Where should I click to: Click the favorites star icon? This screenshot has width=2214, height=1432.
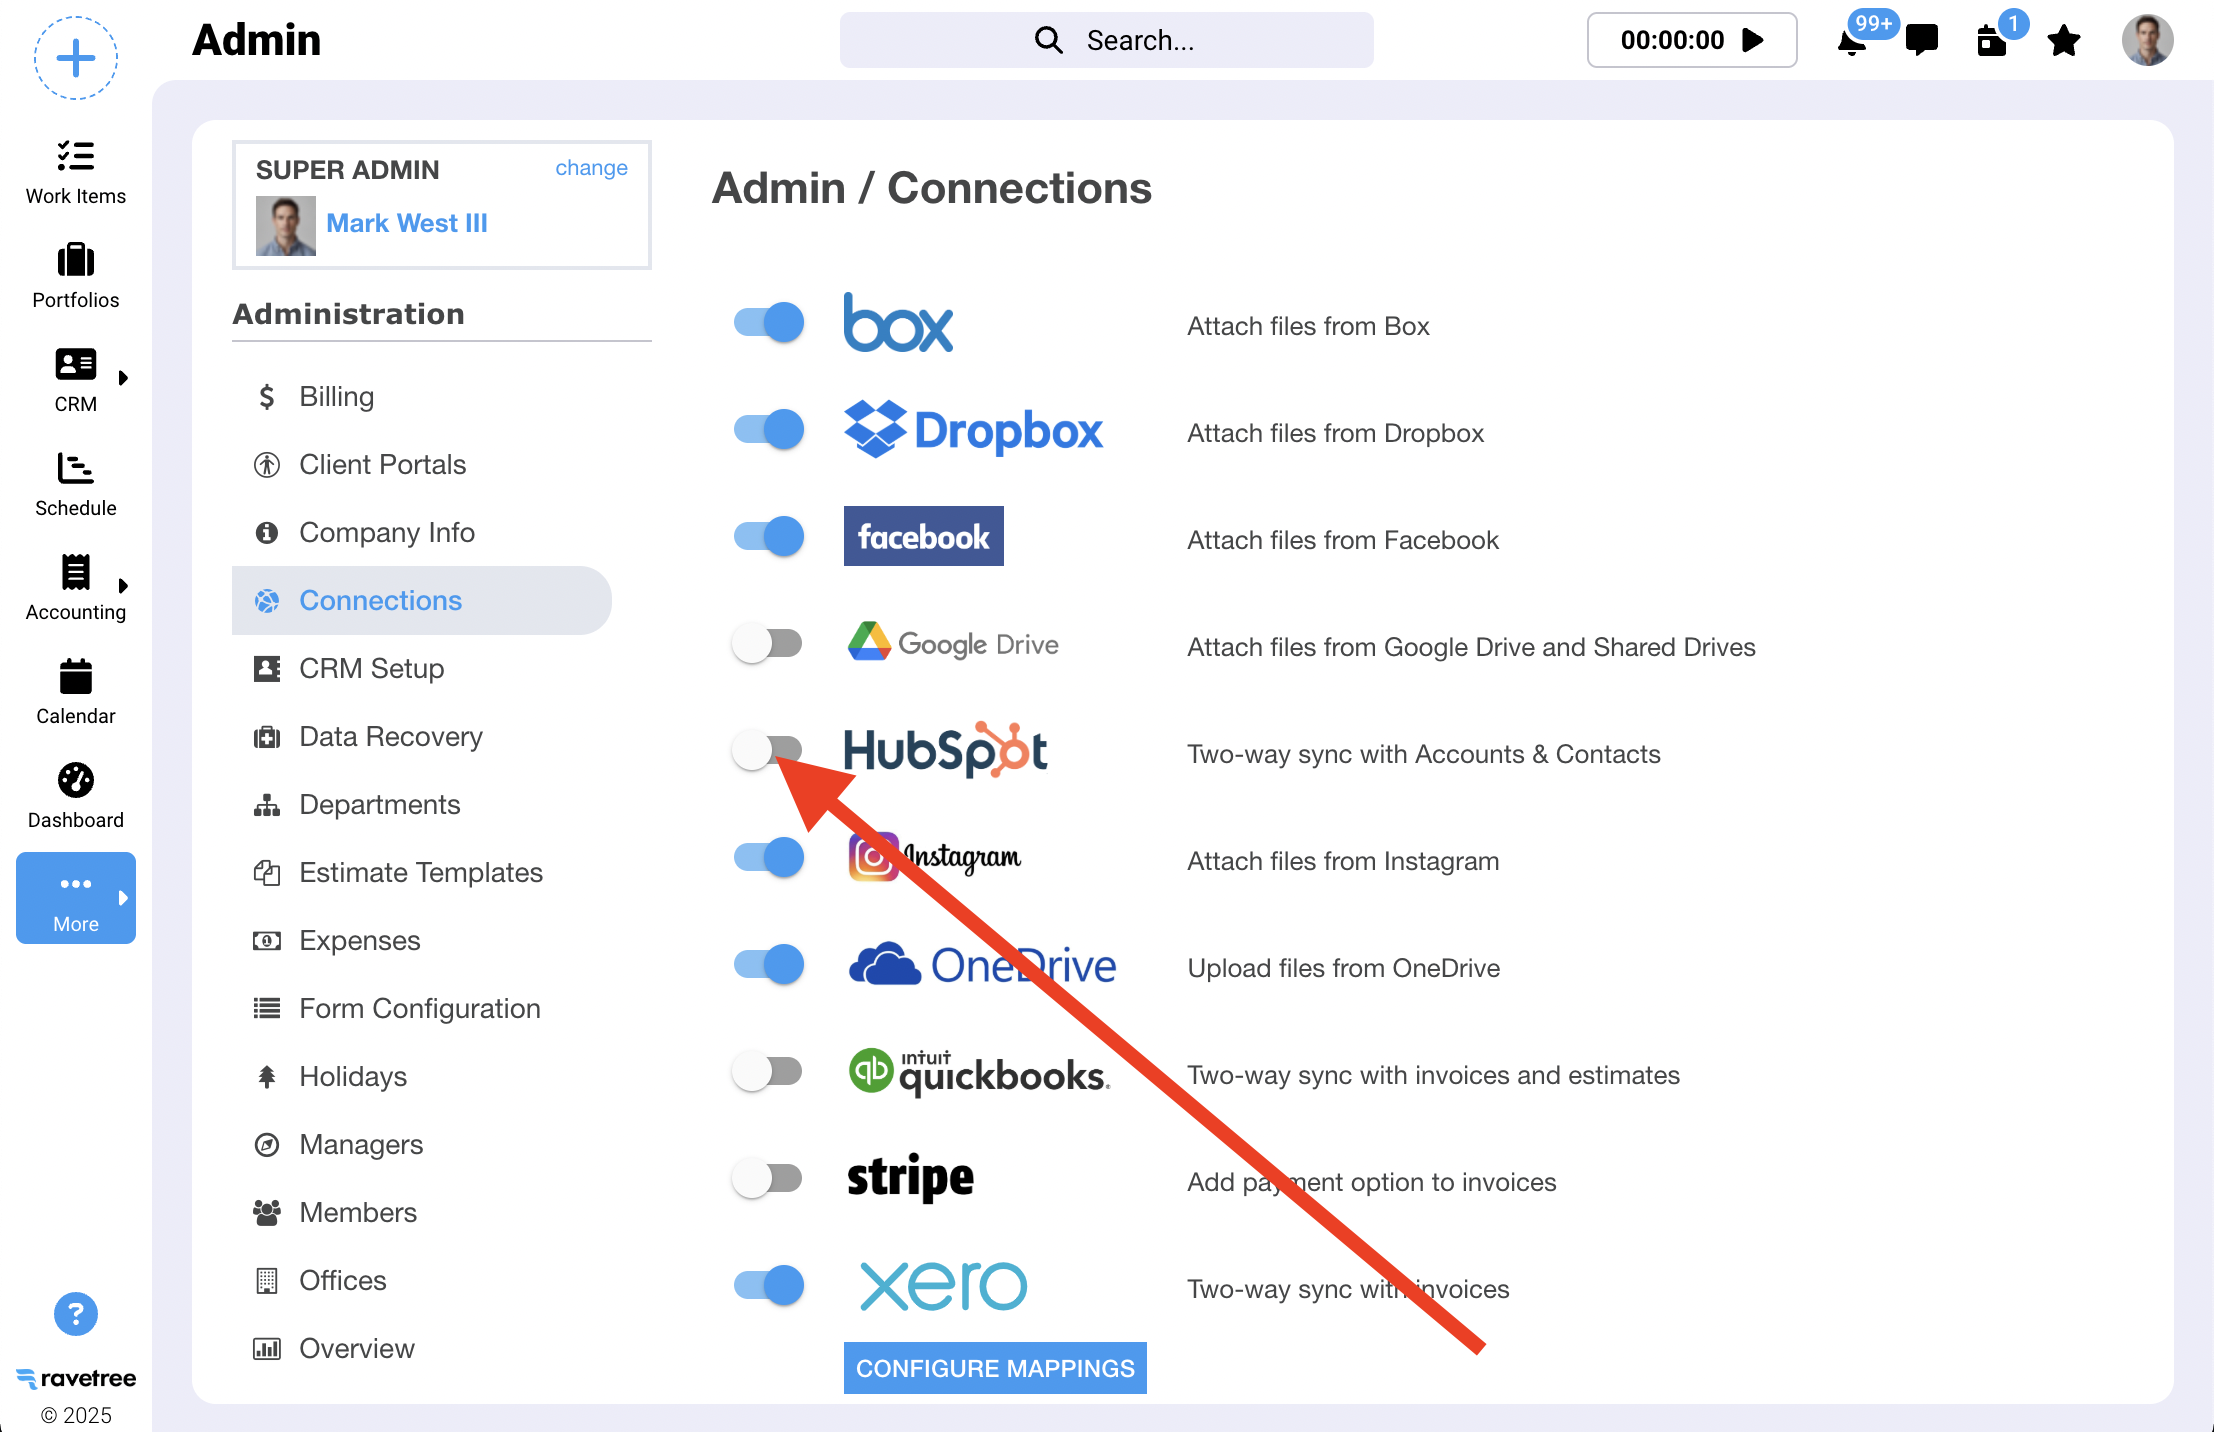point(2063,41)
